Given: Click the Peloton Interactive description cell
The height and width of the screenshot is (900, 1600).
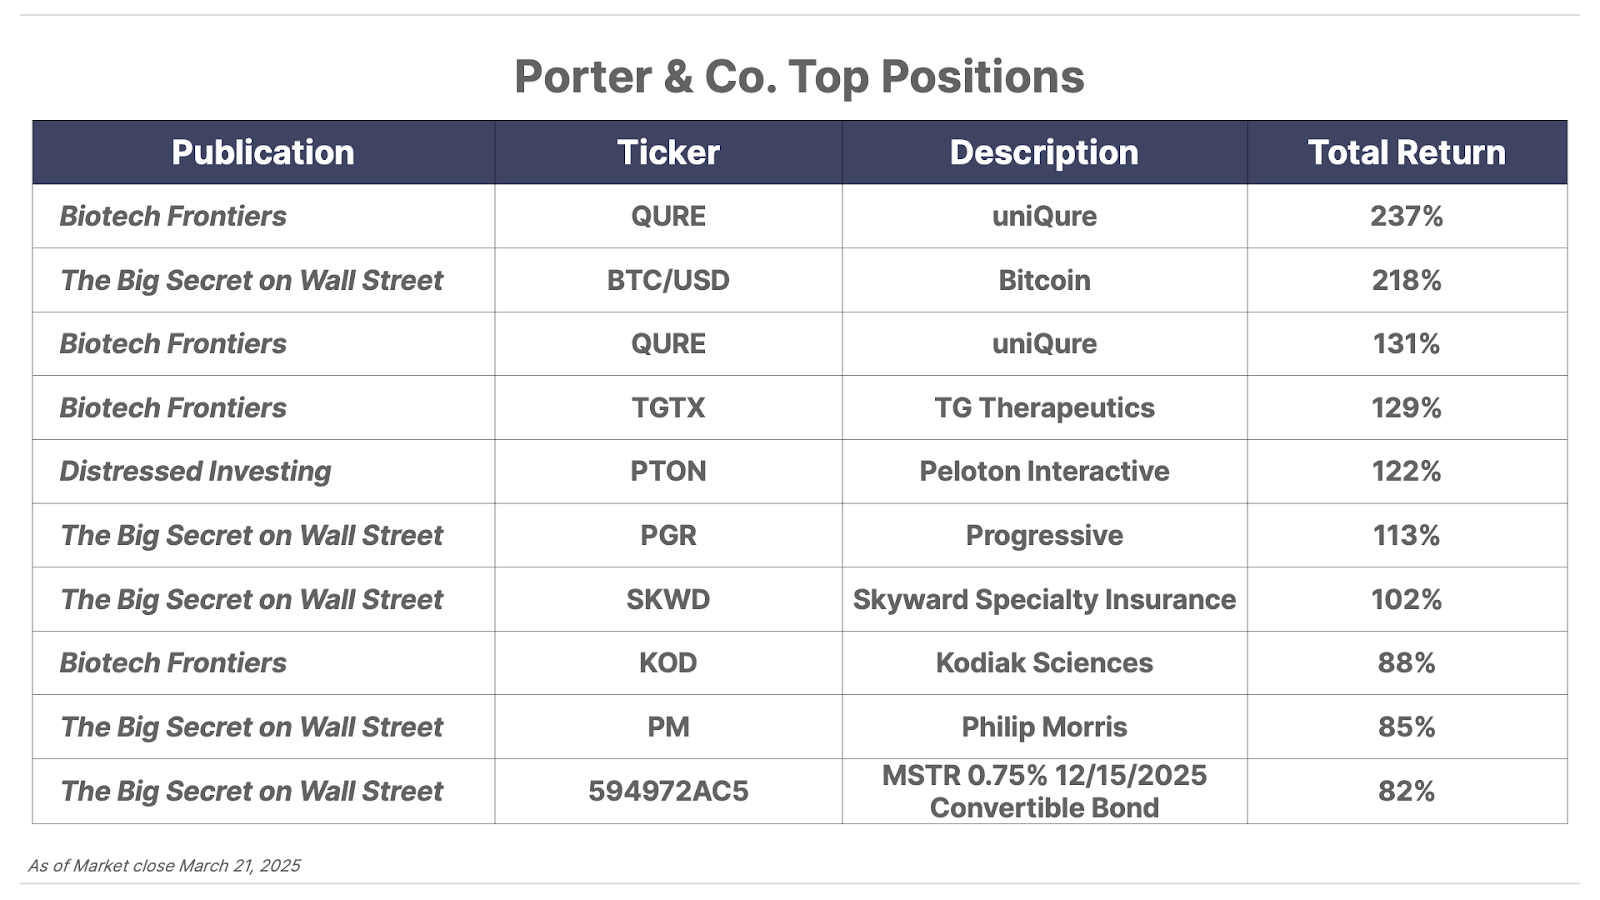Looking at the screenshot, I should point(1044,471).
